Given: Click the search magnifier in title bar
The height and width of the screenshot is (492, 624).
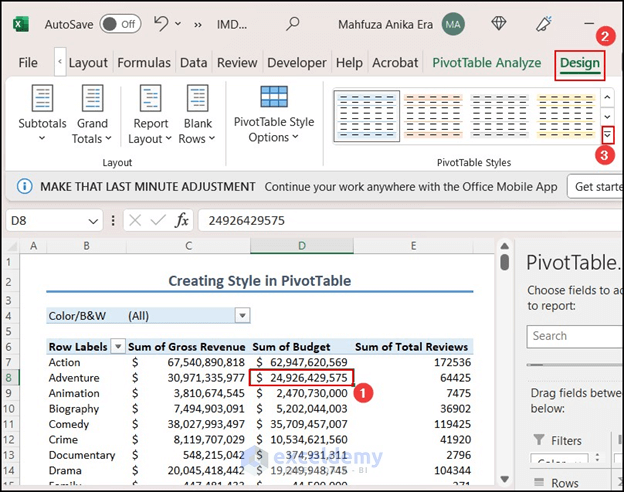Looking at the screenshot, I should click(293, 23).
